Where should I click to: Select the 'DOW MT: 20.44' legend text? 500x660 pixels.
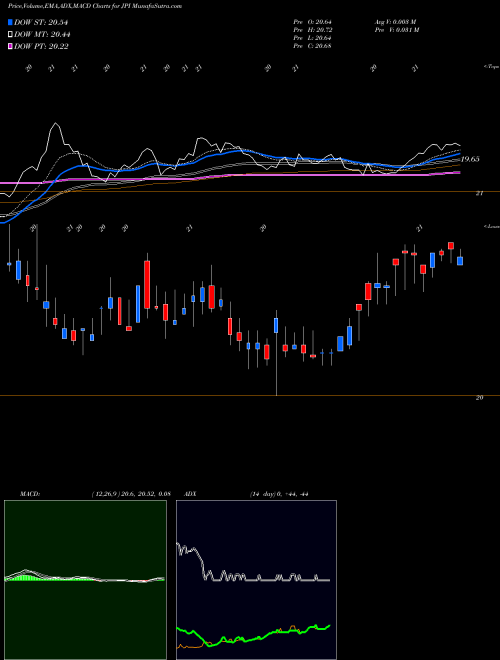click(x=43, y=35)
